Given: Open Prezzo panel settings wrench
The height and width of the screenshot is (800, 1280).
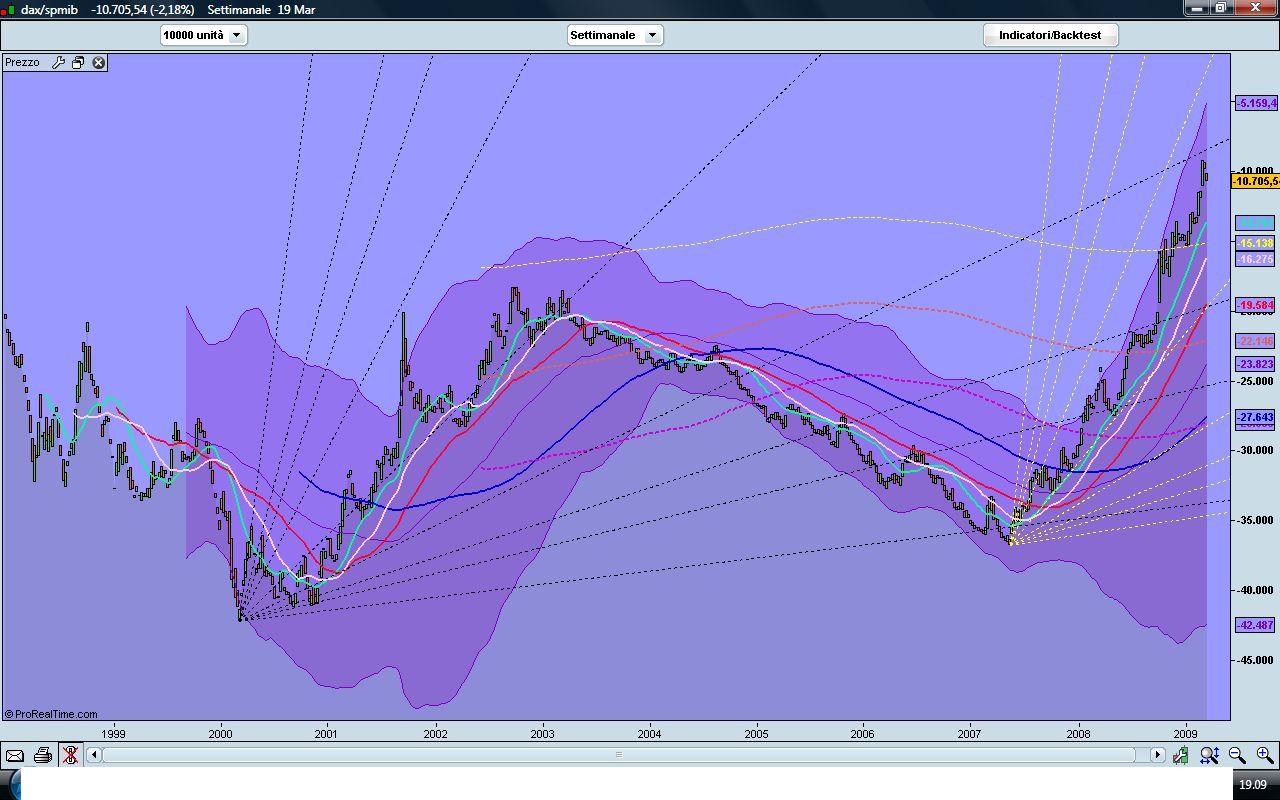Looking at the screenshot, I should click(58, 62).
